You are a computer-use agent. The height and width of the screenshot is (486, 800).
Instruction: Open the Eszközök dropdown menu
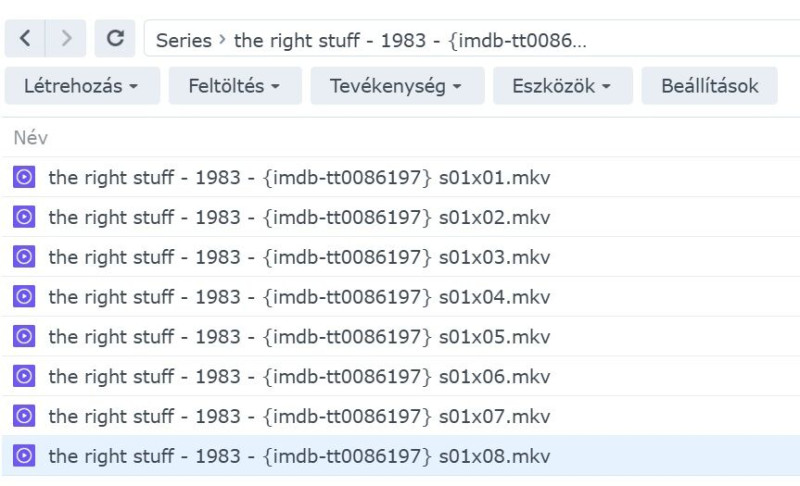tap(563, 86)
